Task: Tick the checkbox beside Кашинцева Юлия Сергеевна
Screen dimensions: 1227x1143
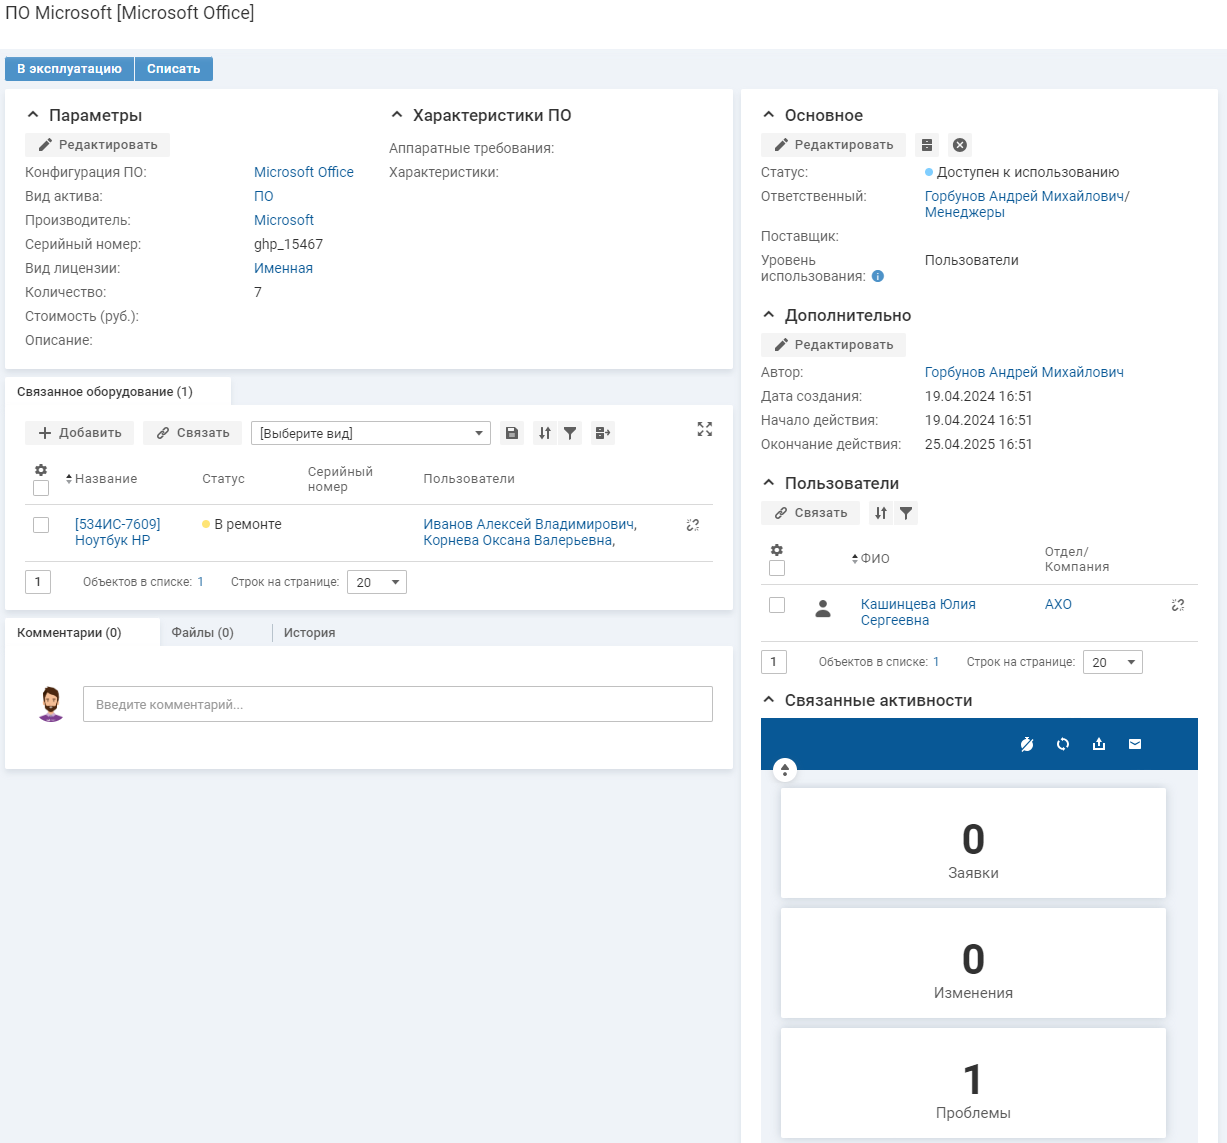Action: pos(777,605)
